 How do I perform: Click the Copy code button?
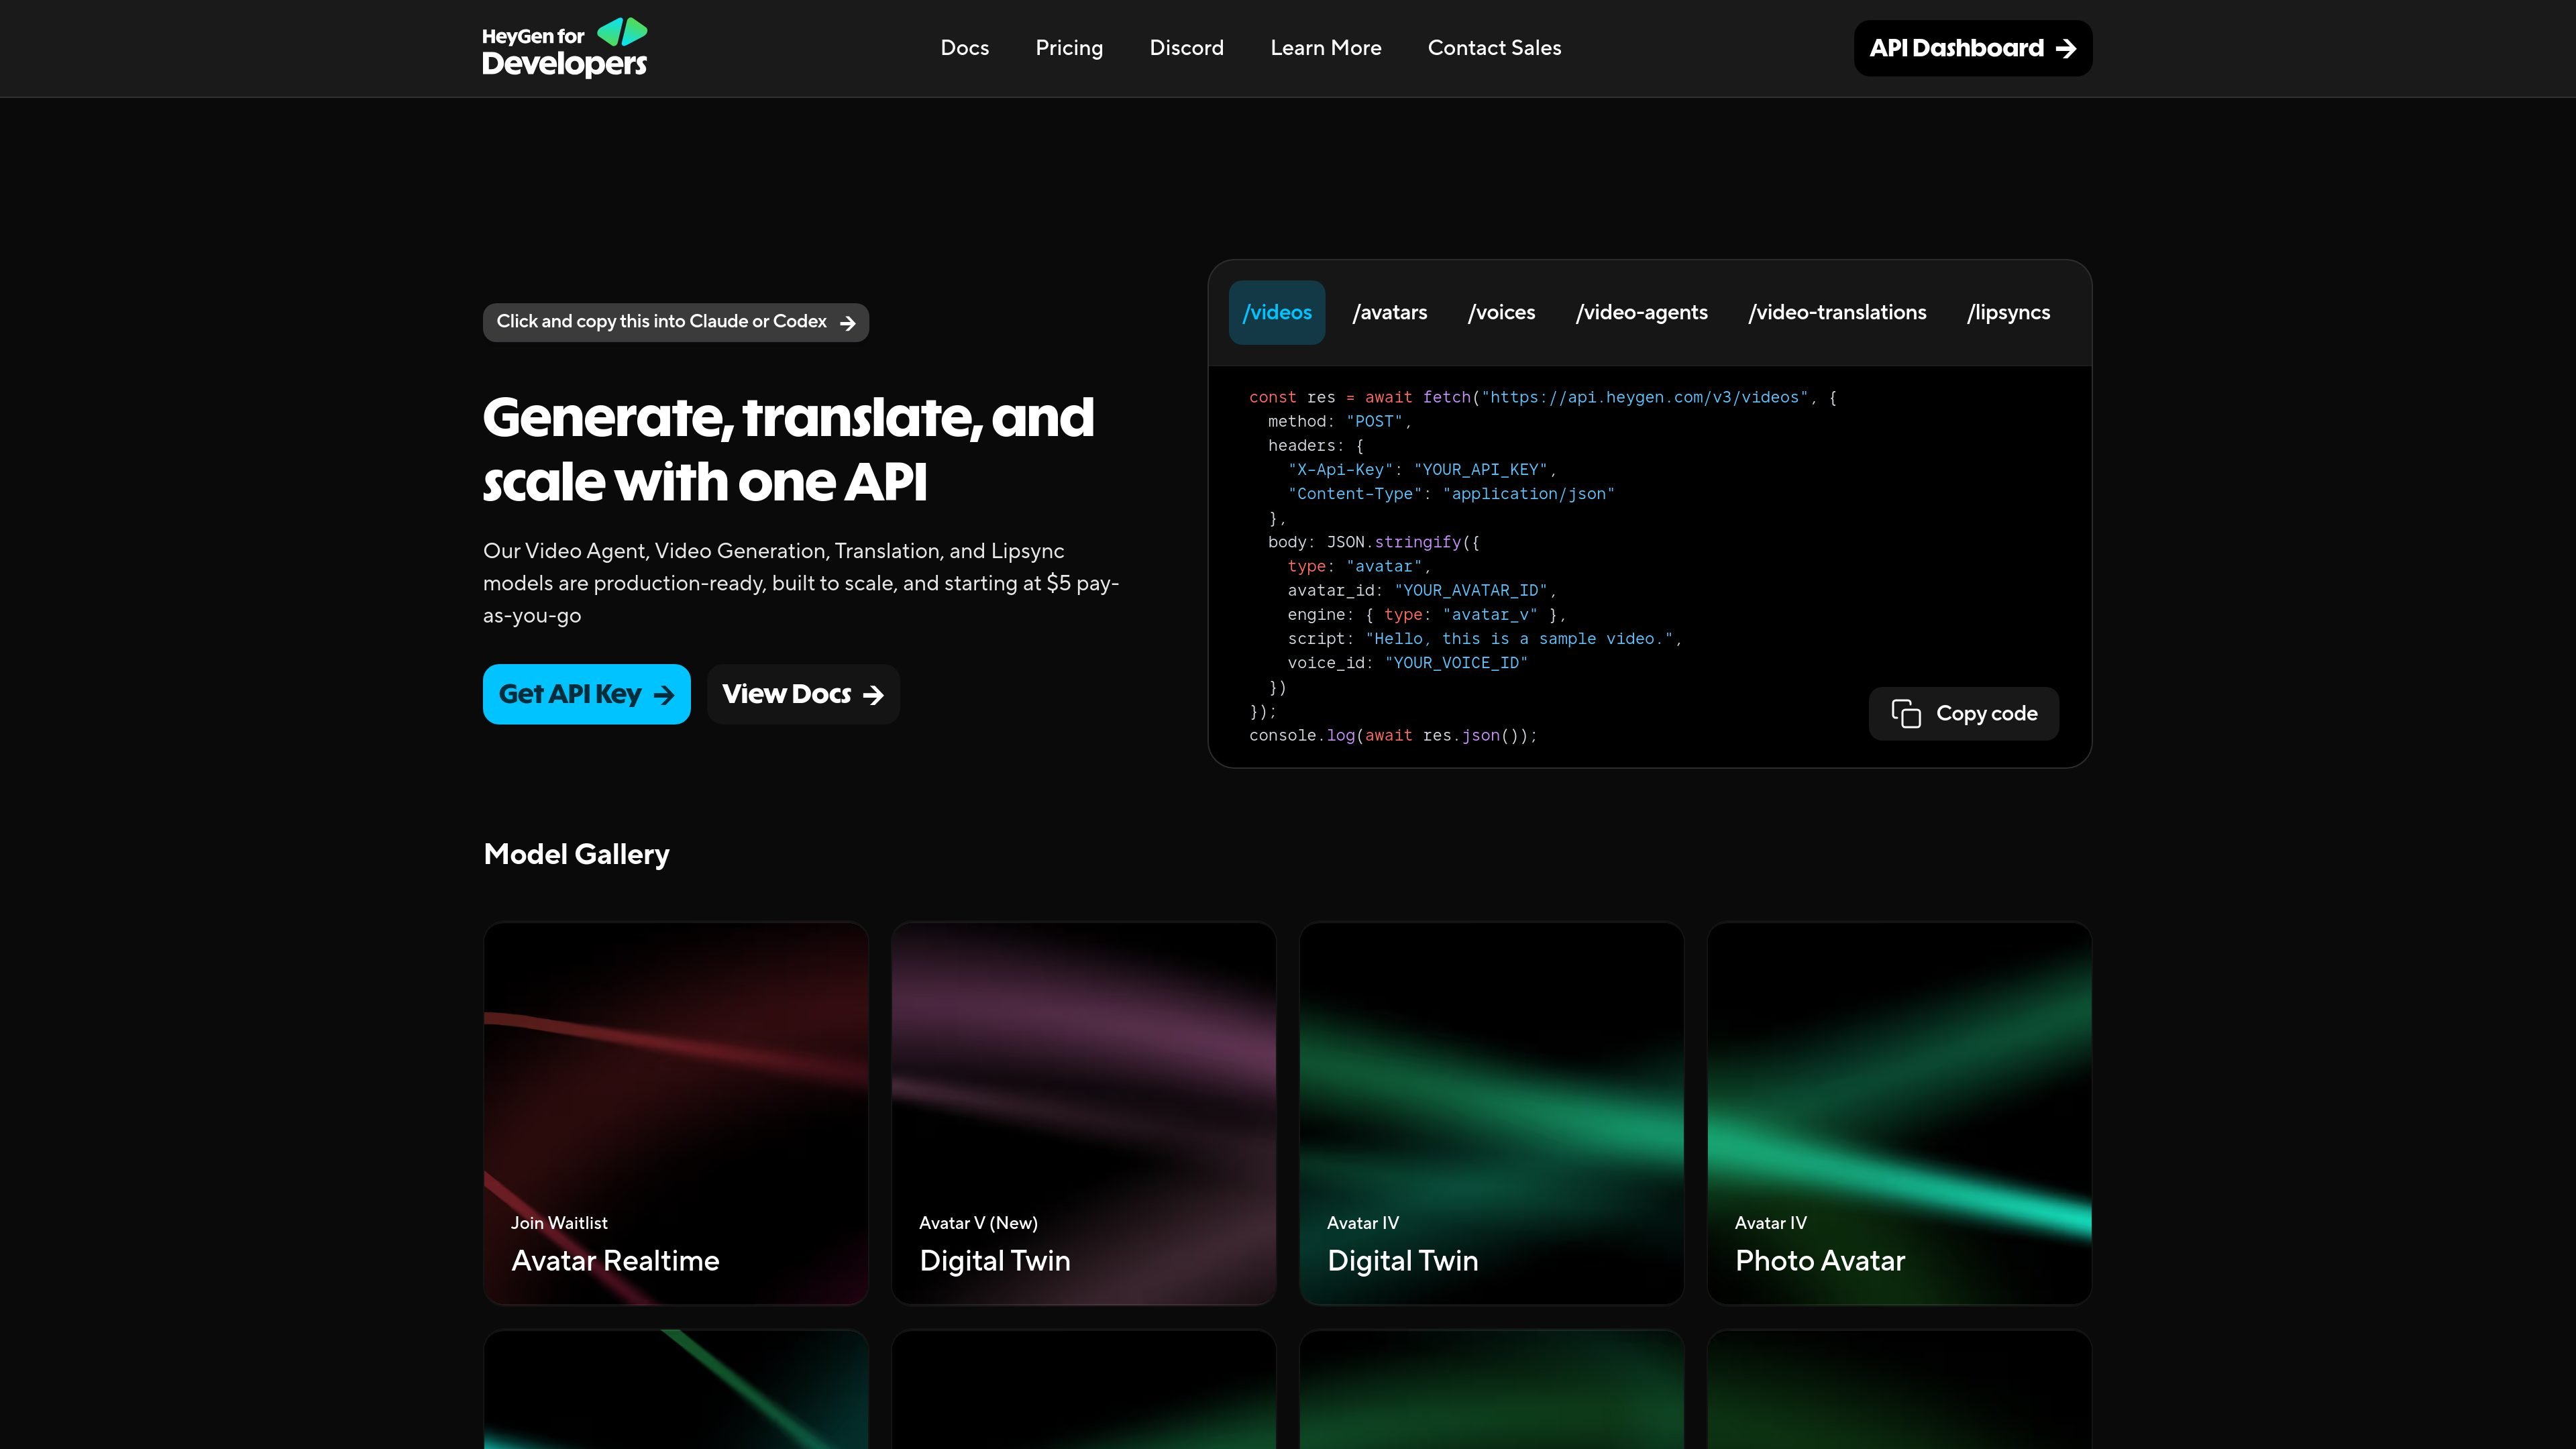click(x=1963, y=714)
